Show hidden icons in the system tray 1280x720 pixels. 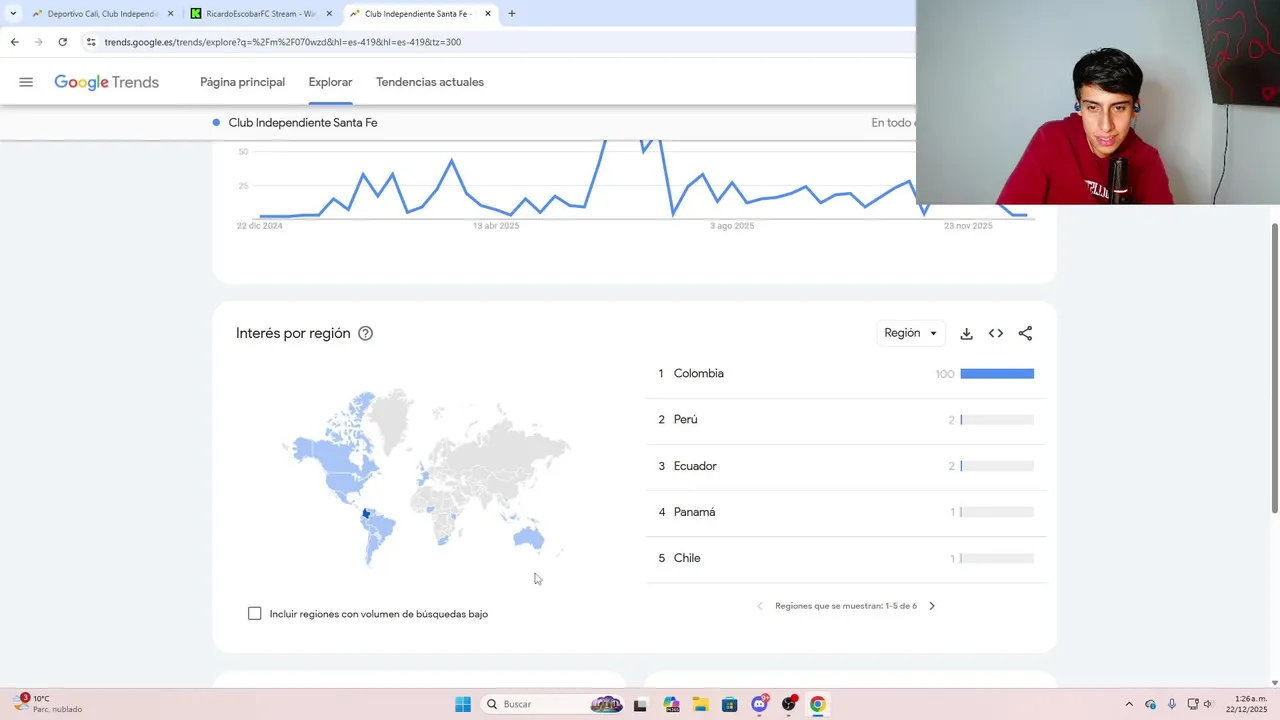pos(1129,704)
